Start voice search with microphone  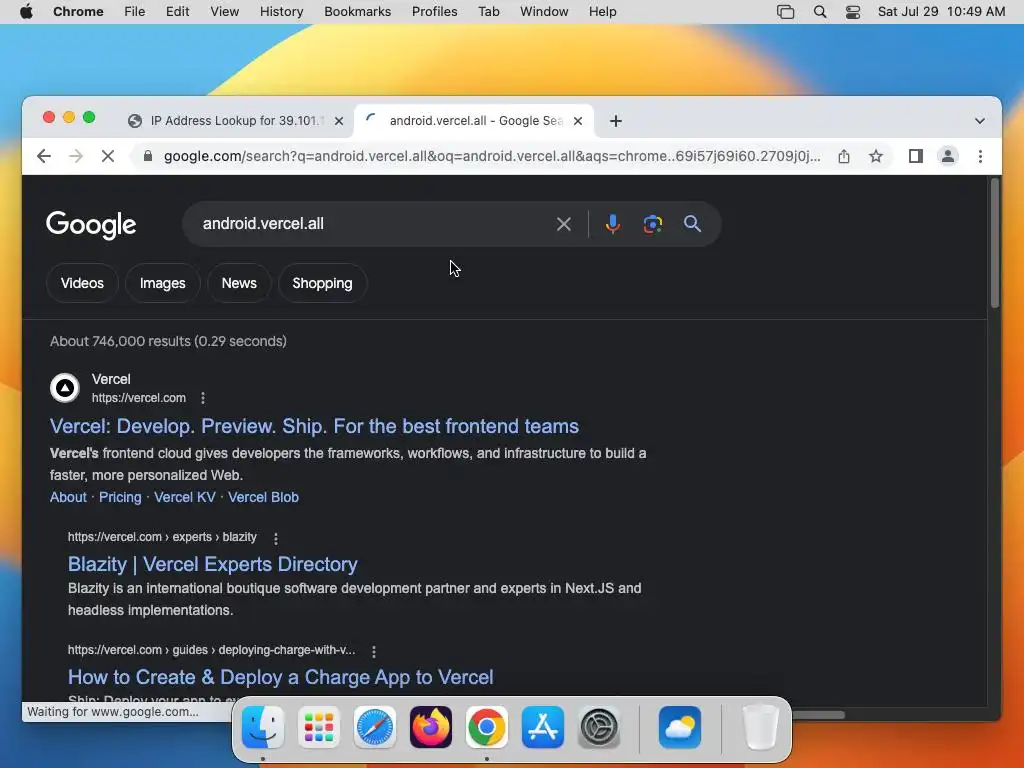coord(613,224)
